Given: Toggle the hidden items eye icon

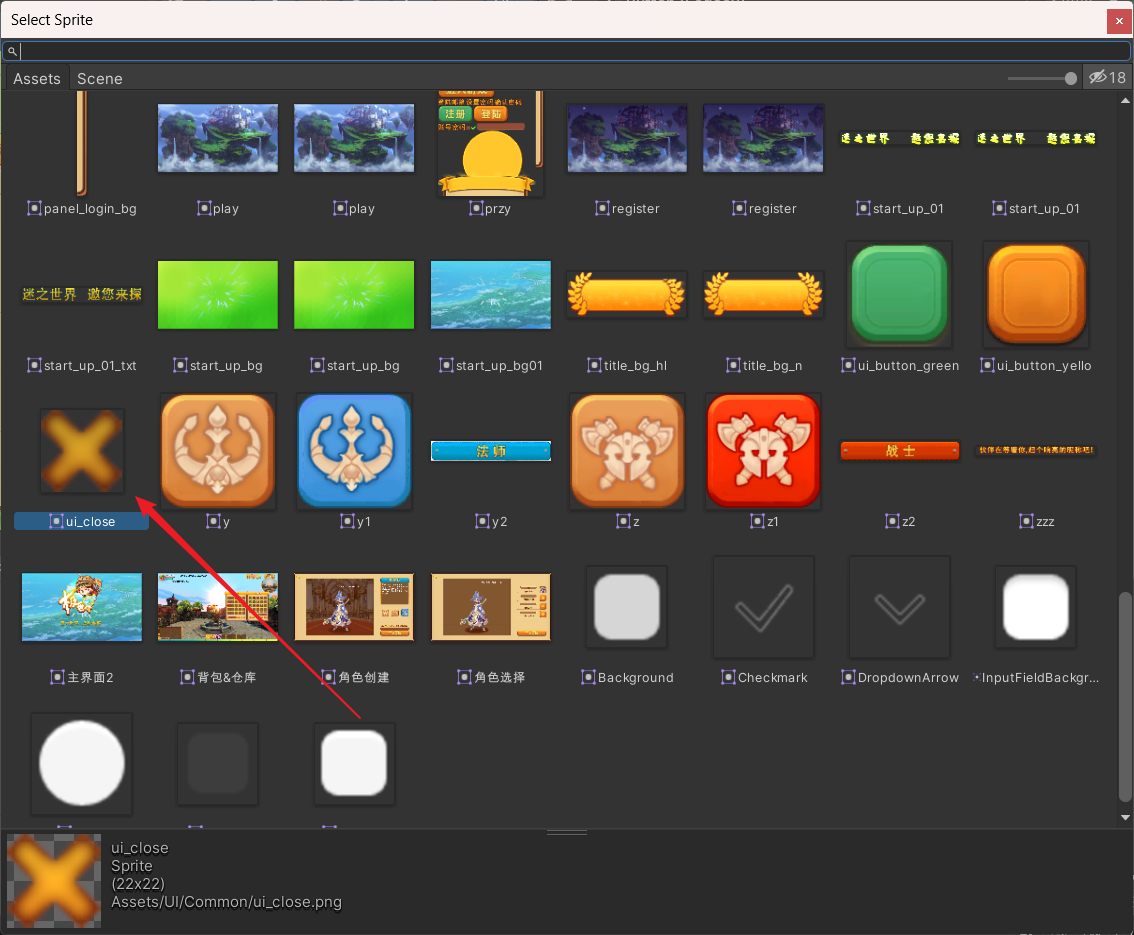Looking at the screenshot, I should click(1107, 78).
